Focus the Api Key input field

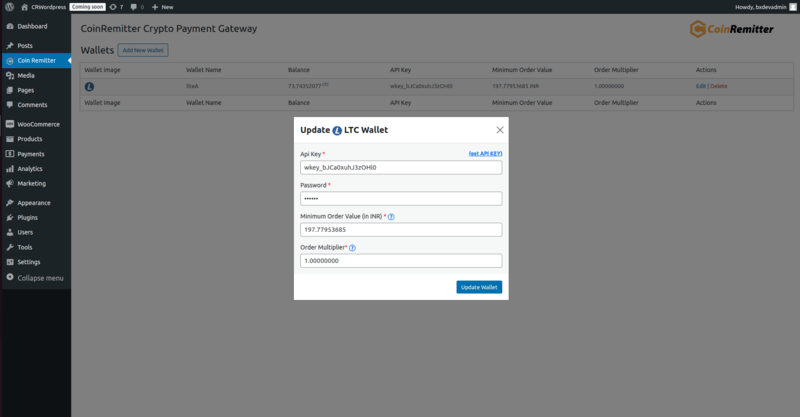[401, 167]
